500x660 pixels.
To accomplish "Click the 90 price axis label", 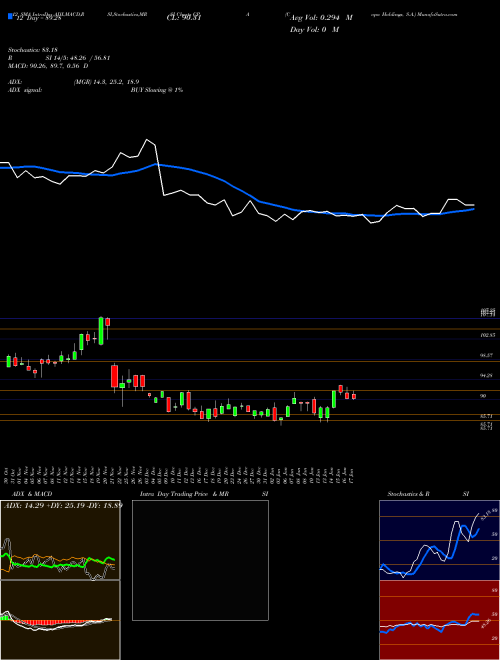I will [x=484, y=396].
